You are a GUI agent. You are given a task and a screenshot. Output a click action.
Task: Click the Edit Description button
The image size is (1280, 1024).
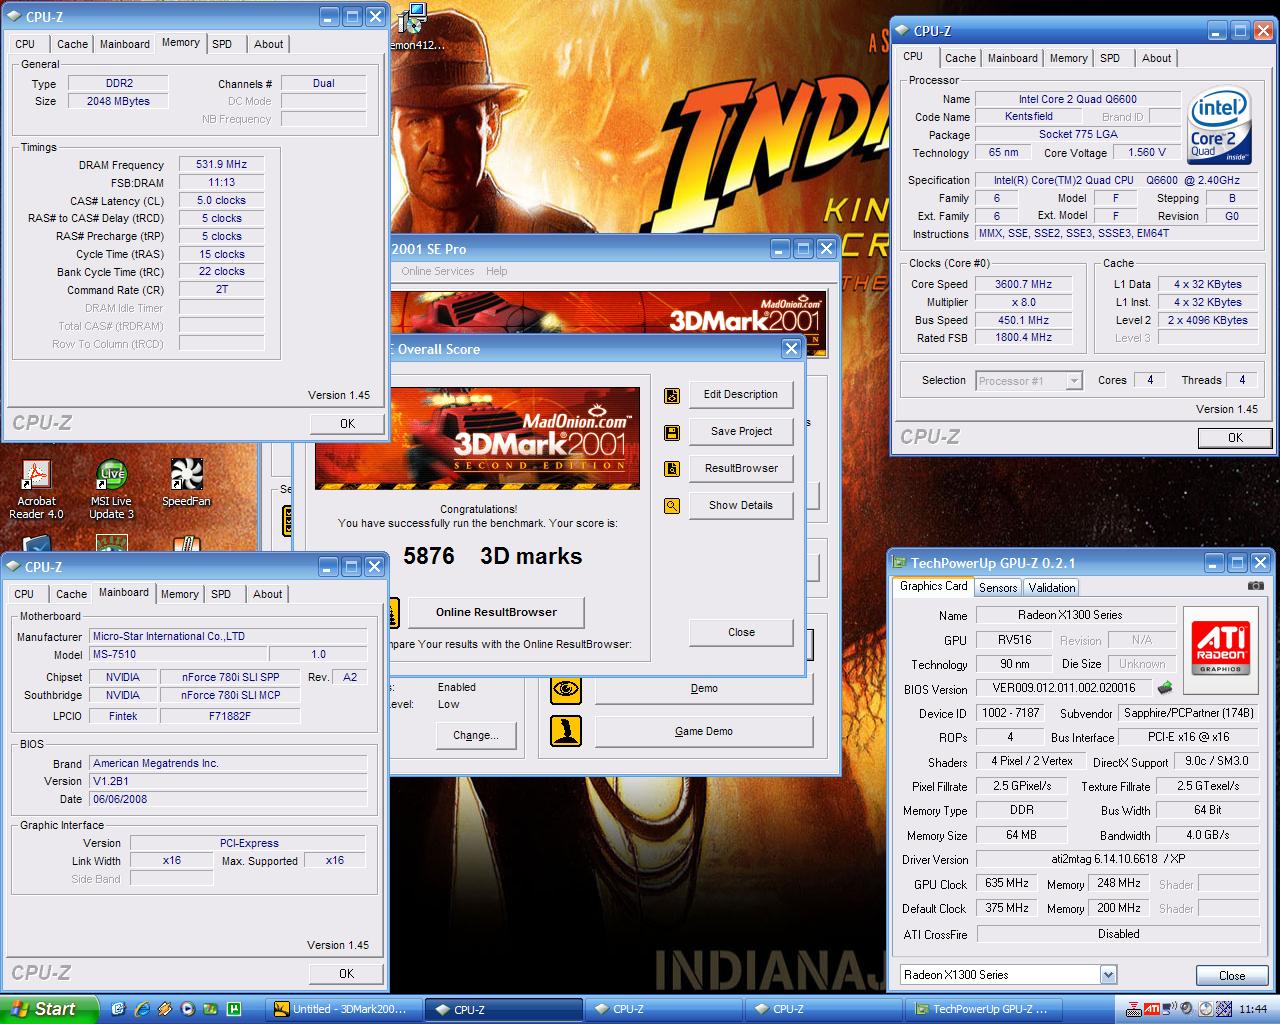point(741,395)
